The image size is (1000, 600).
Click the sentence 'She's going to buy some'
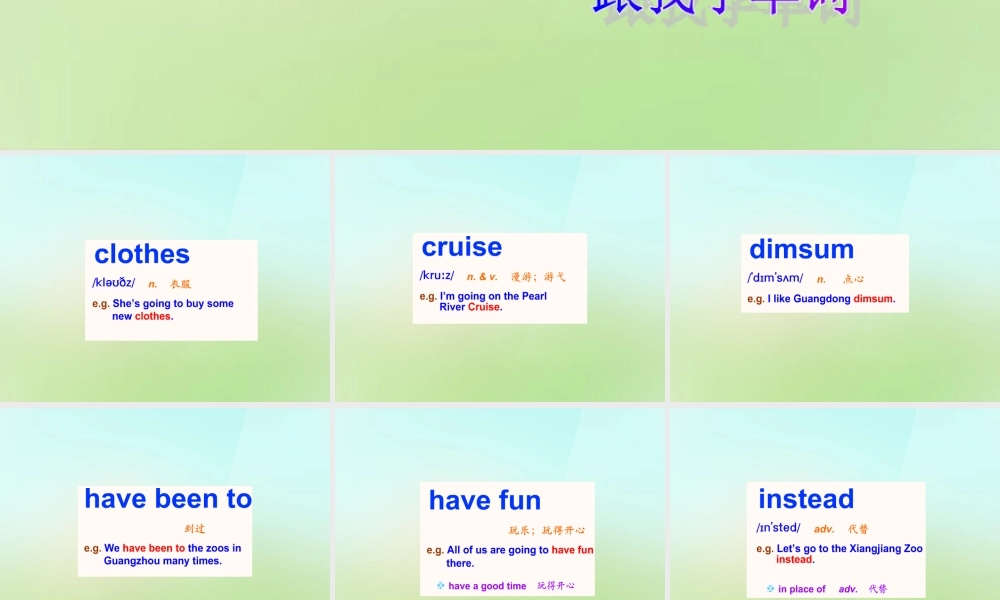click(x=173, y=304)
